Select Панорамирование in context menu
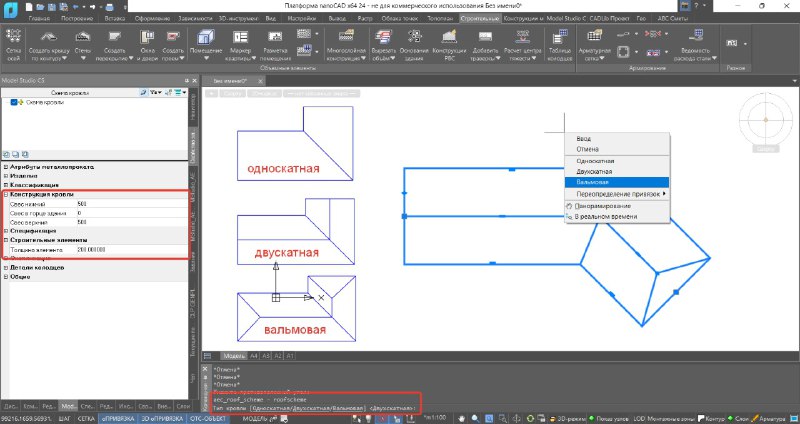800x424 pixels. [617, 206]
